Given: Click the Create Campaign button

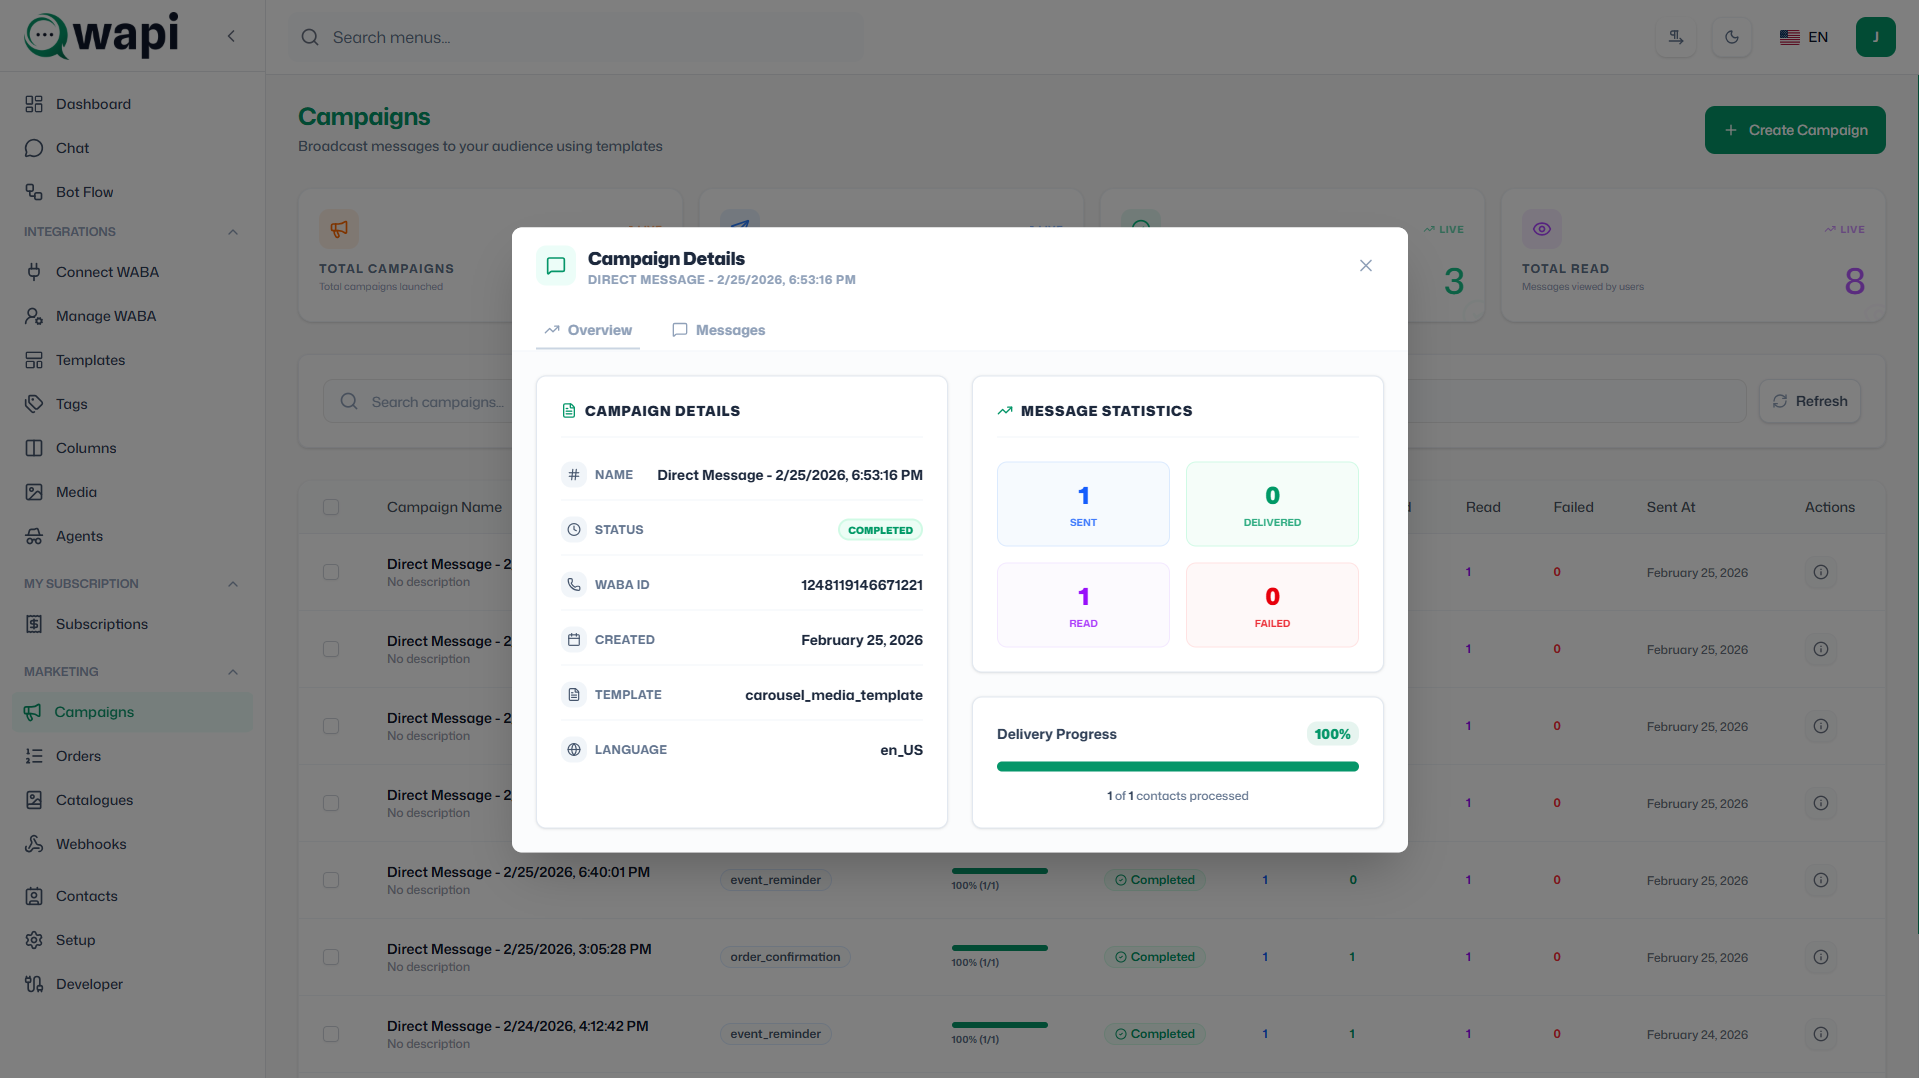Looking at the screenshot, I should coord(1794,130).
